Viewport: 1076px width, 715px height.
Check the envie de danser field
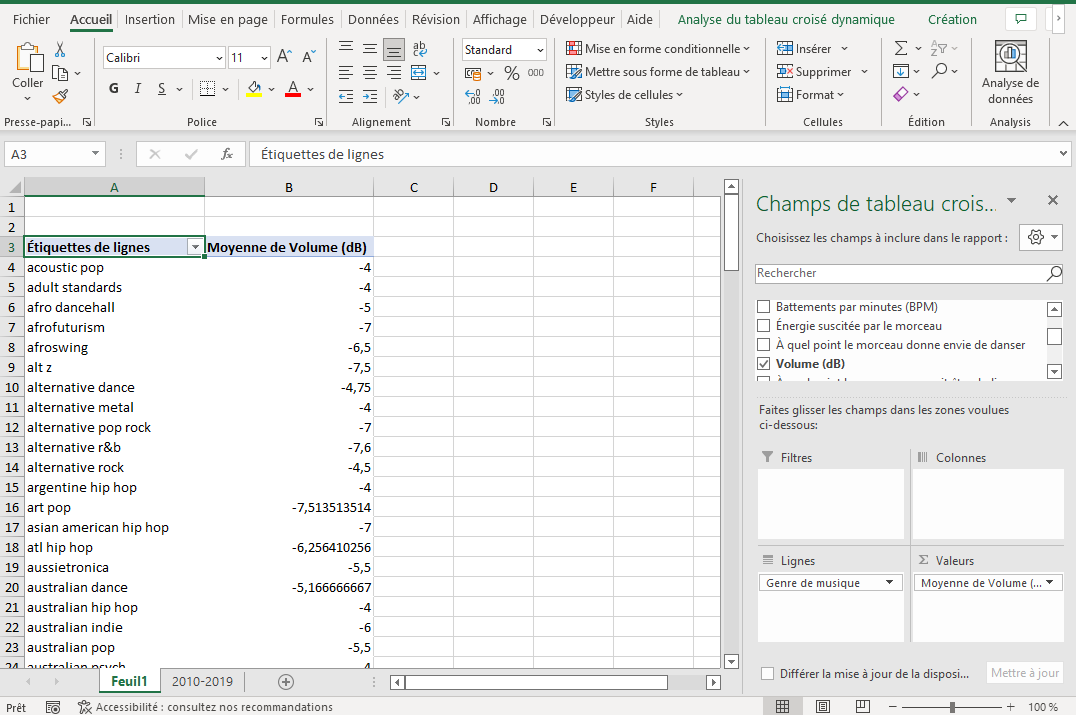[763, 344]
